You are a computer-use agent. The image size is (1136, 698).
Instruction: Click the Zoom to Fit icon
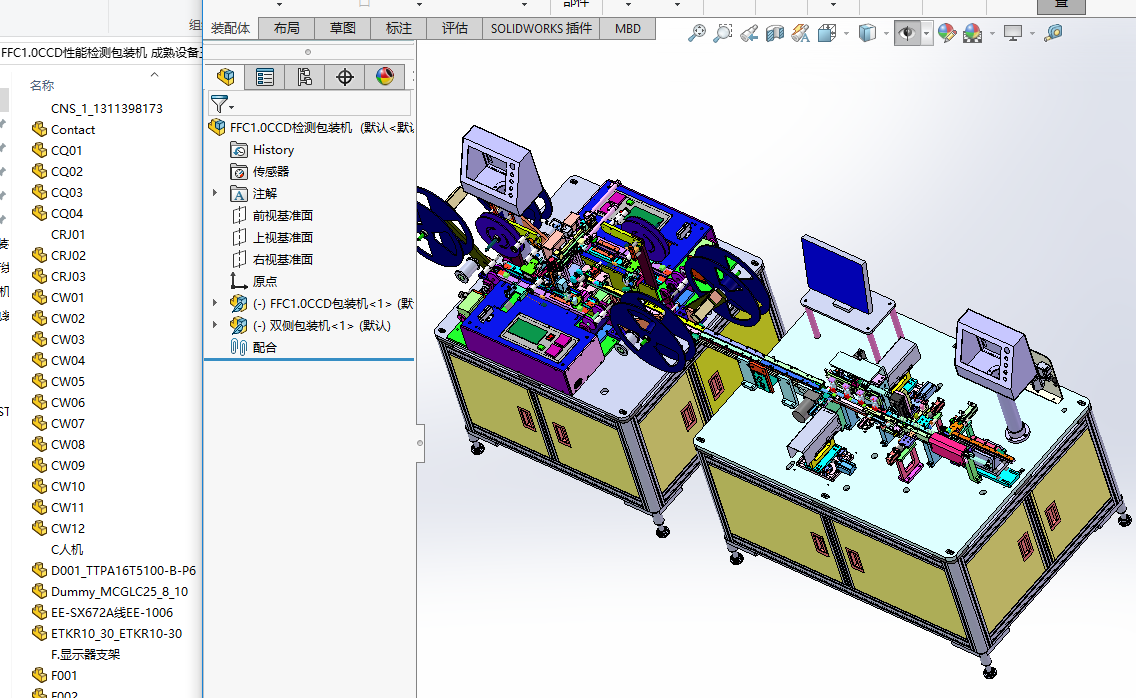point(697,33)
